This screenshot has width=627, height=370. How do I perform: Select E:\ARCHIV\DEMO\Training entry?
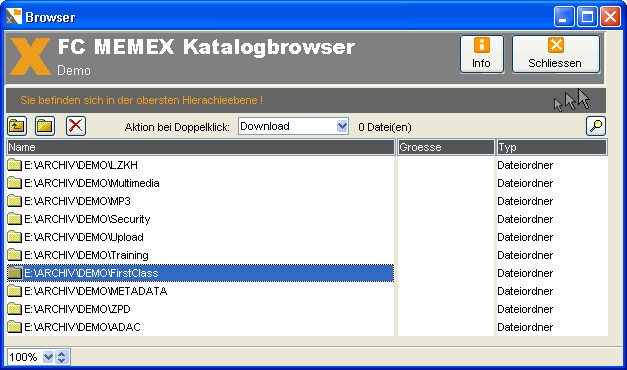coord(86,255)
